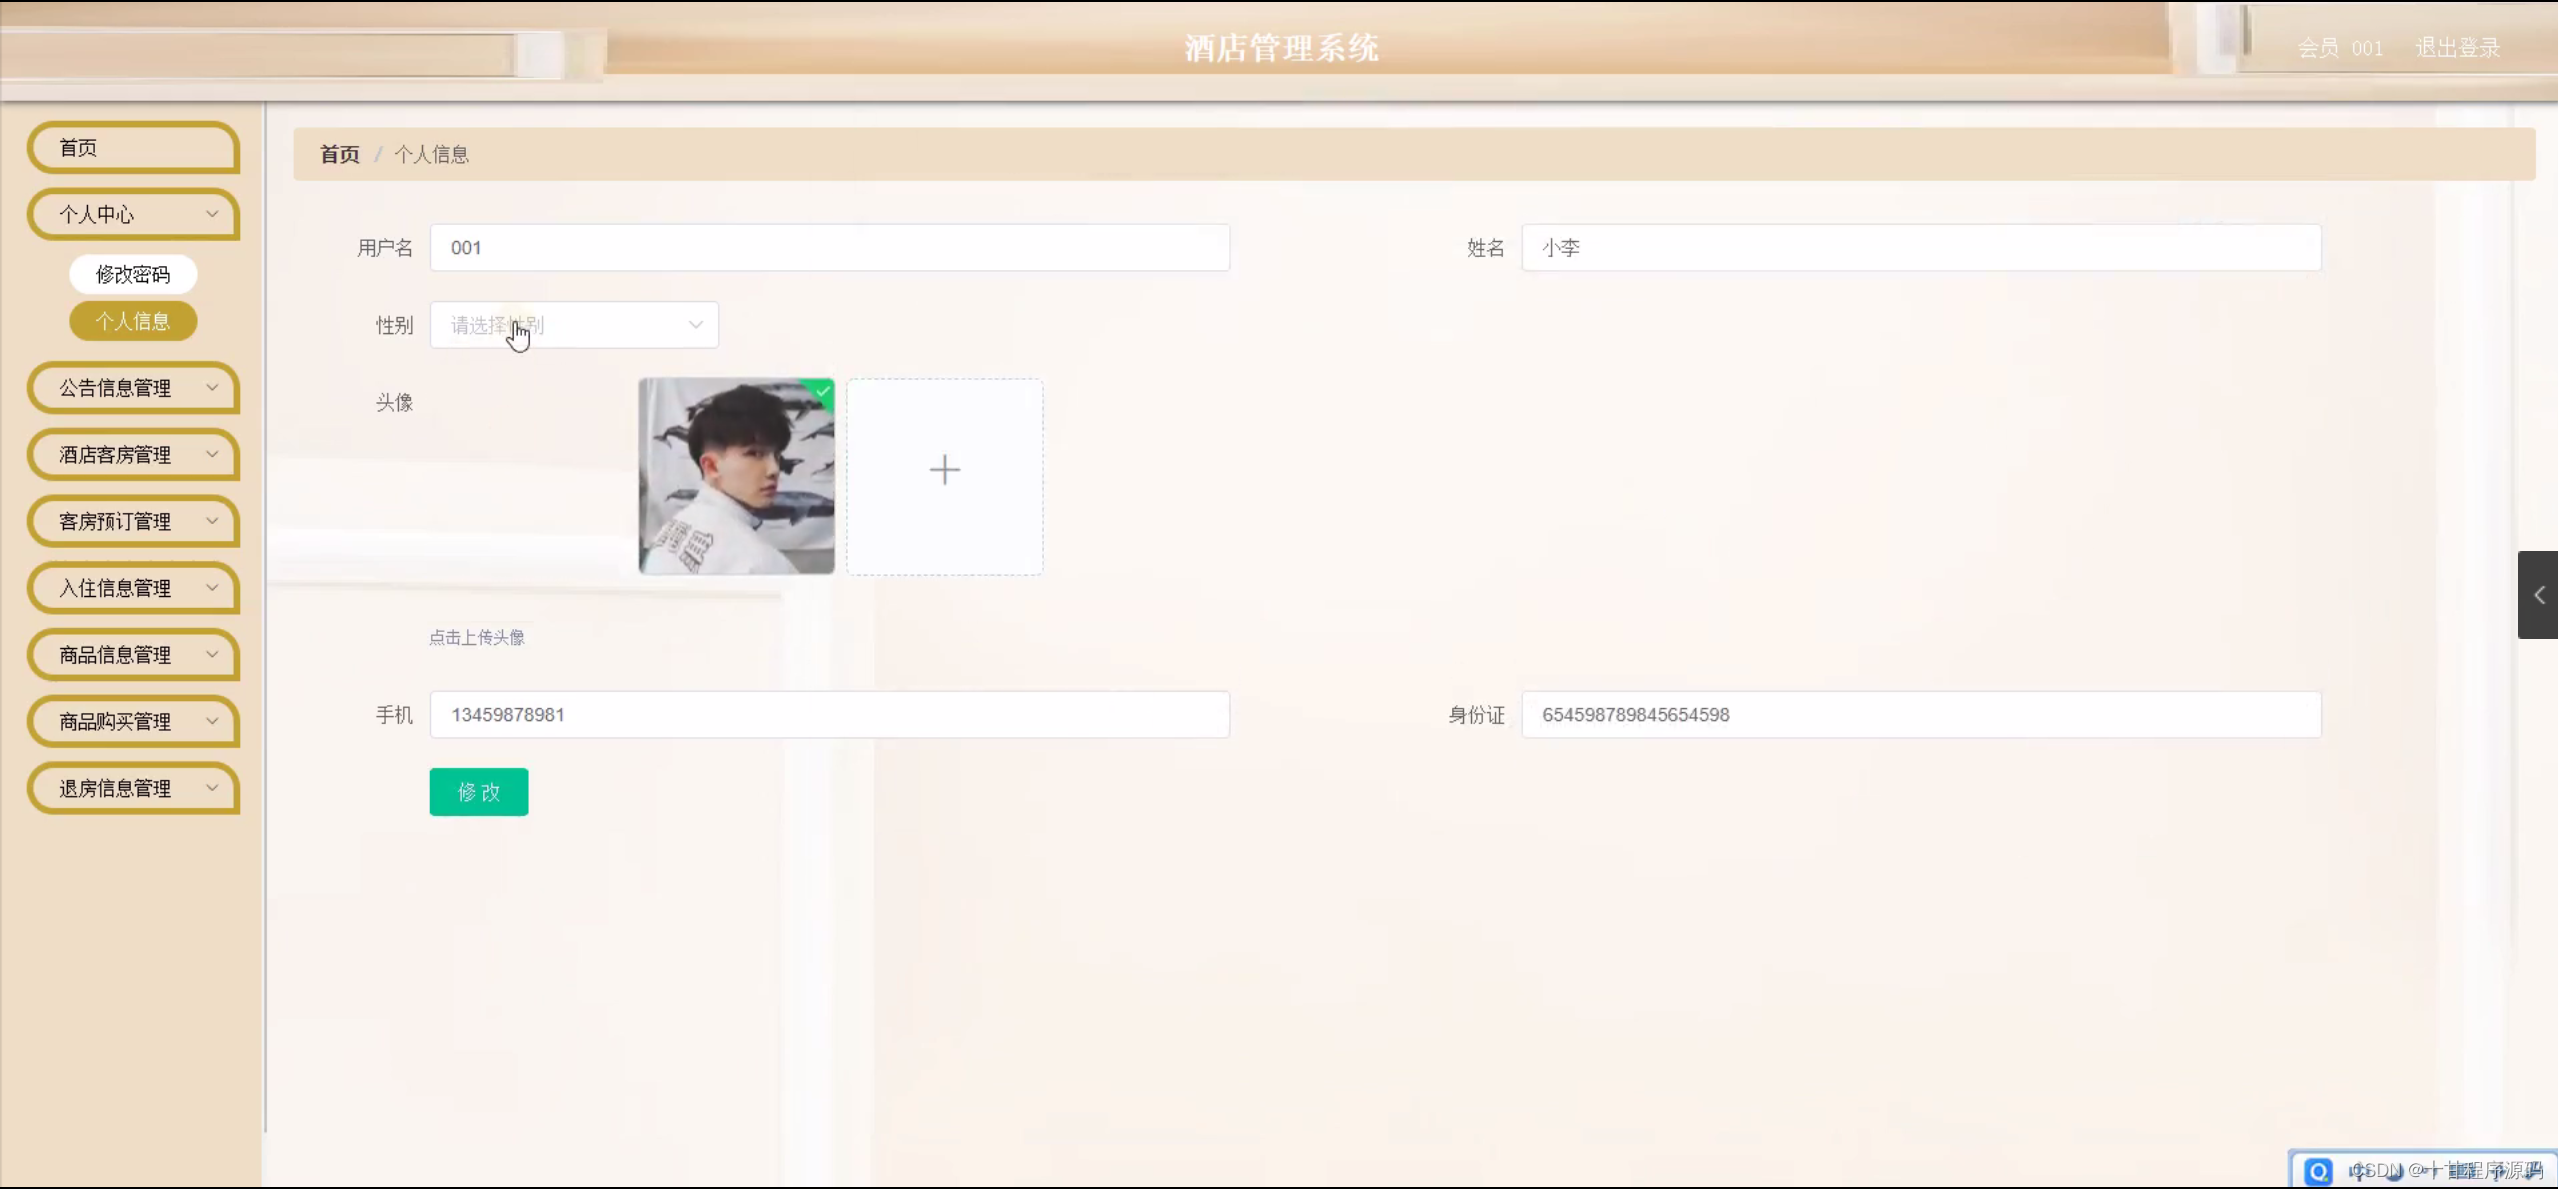The width and height of the screenshot is (2558, 1189).
Task: Expand the 入住信息管理 sidebar section
Action: pos(133,588)
